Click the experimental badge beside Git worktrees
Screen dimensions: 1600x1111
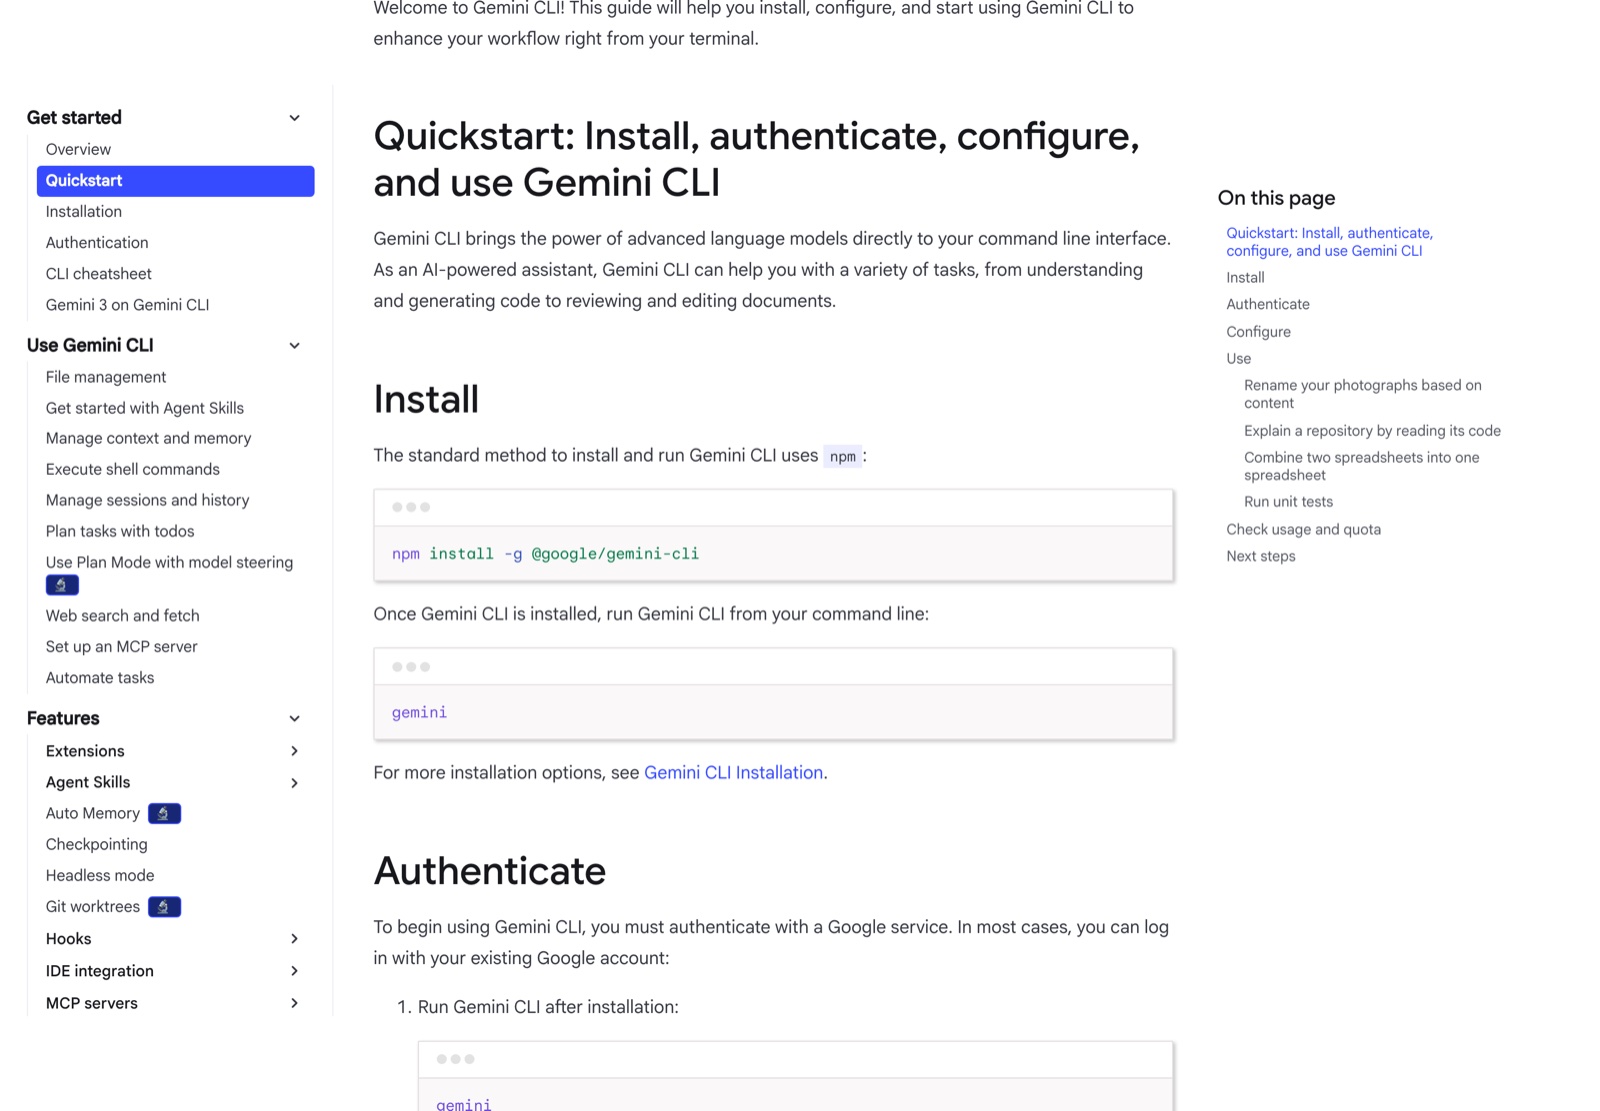point(164,906)
